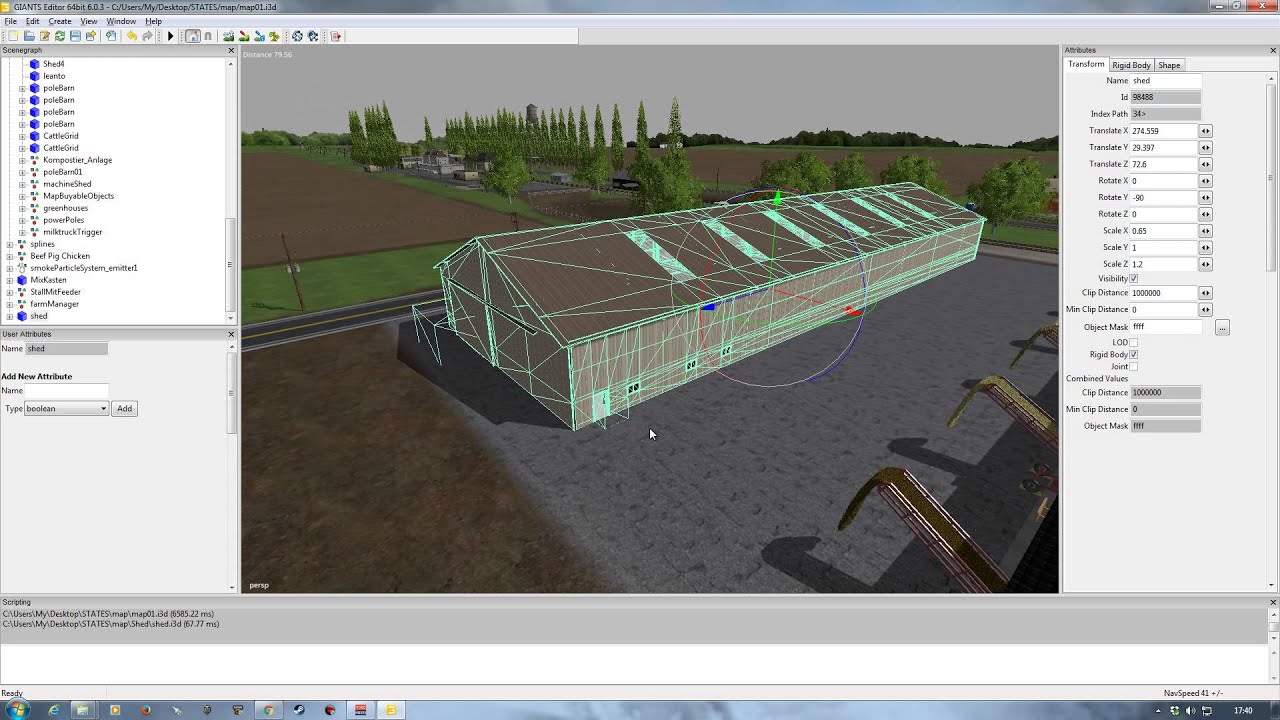Click the green reload arrows icon

pyautogui.click(x=60, y=36)
